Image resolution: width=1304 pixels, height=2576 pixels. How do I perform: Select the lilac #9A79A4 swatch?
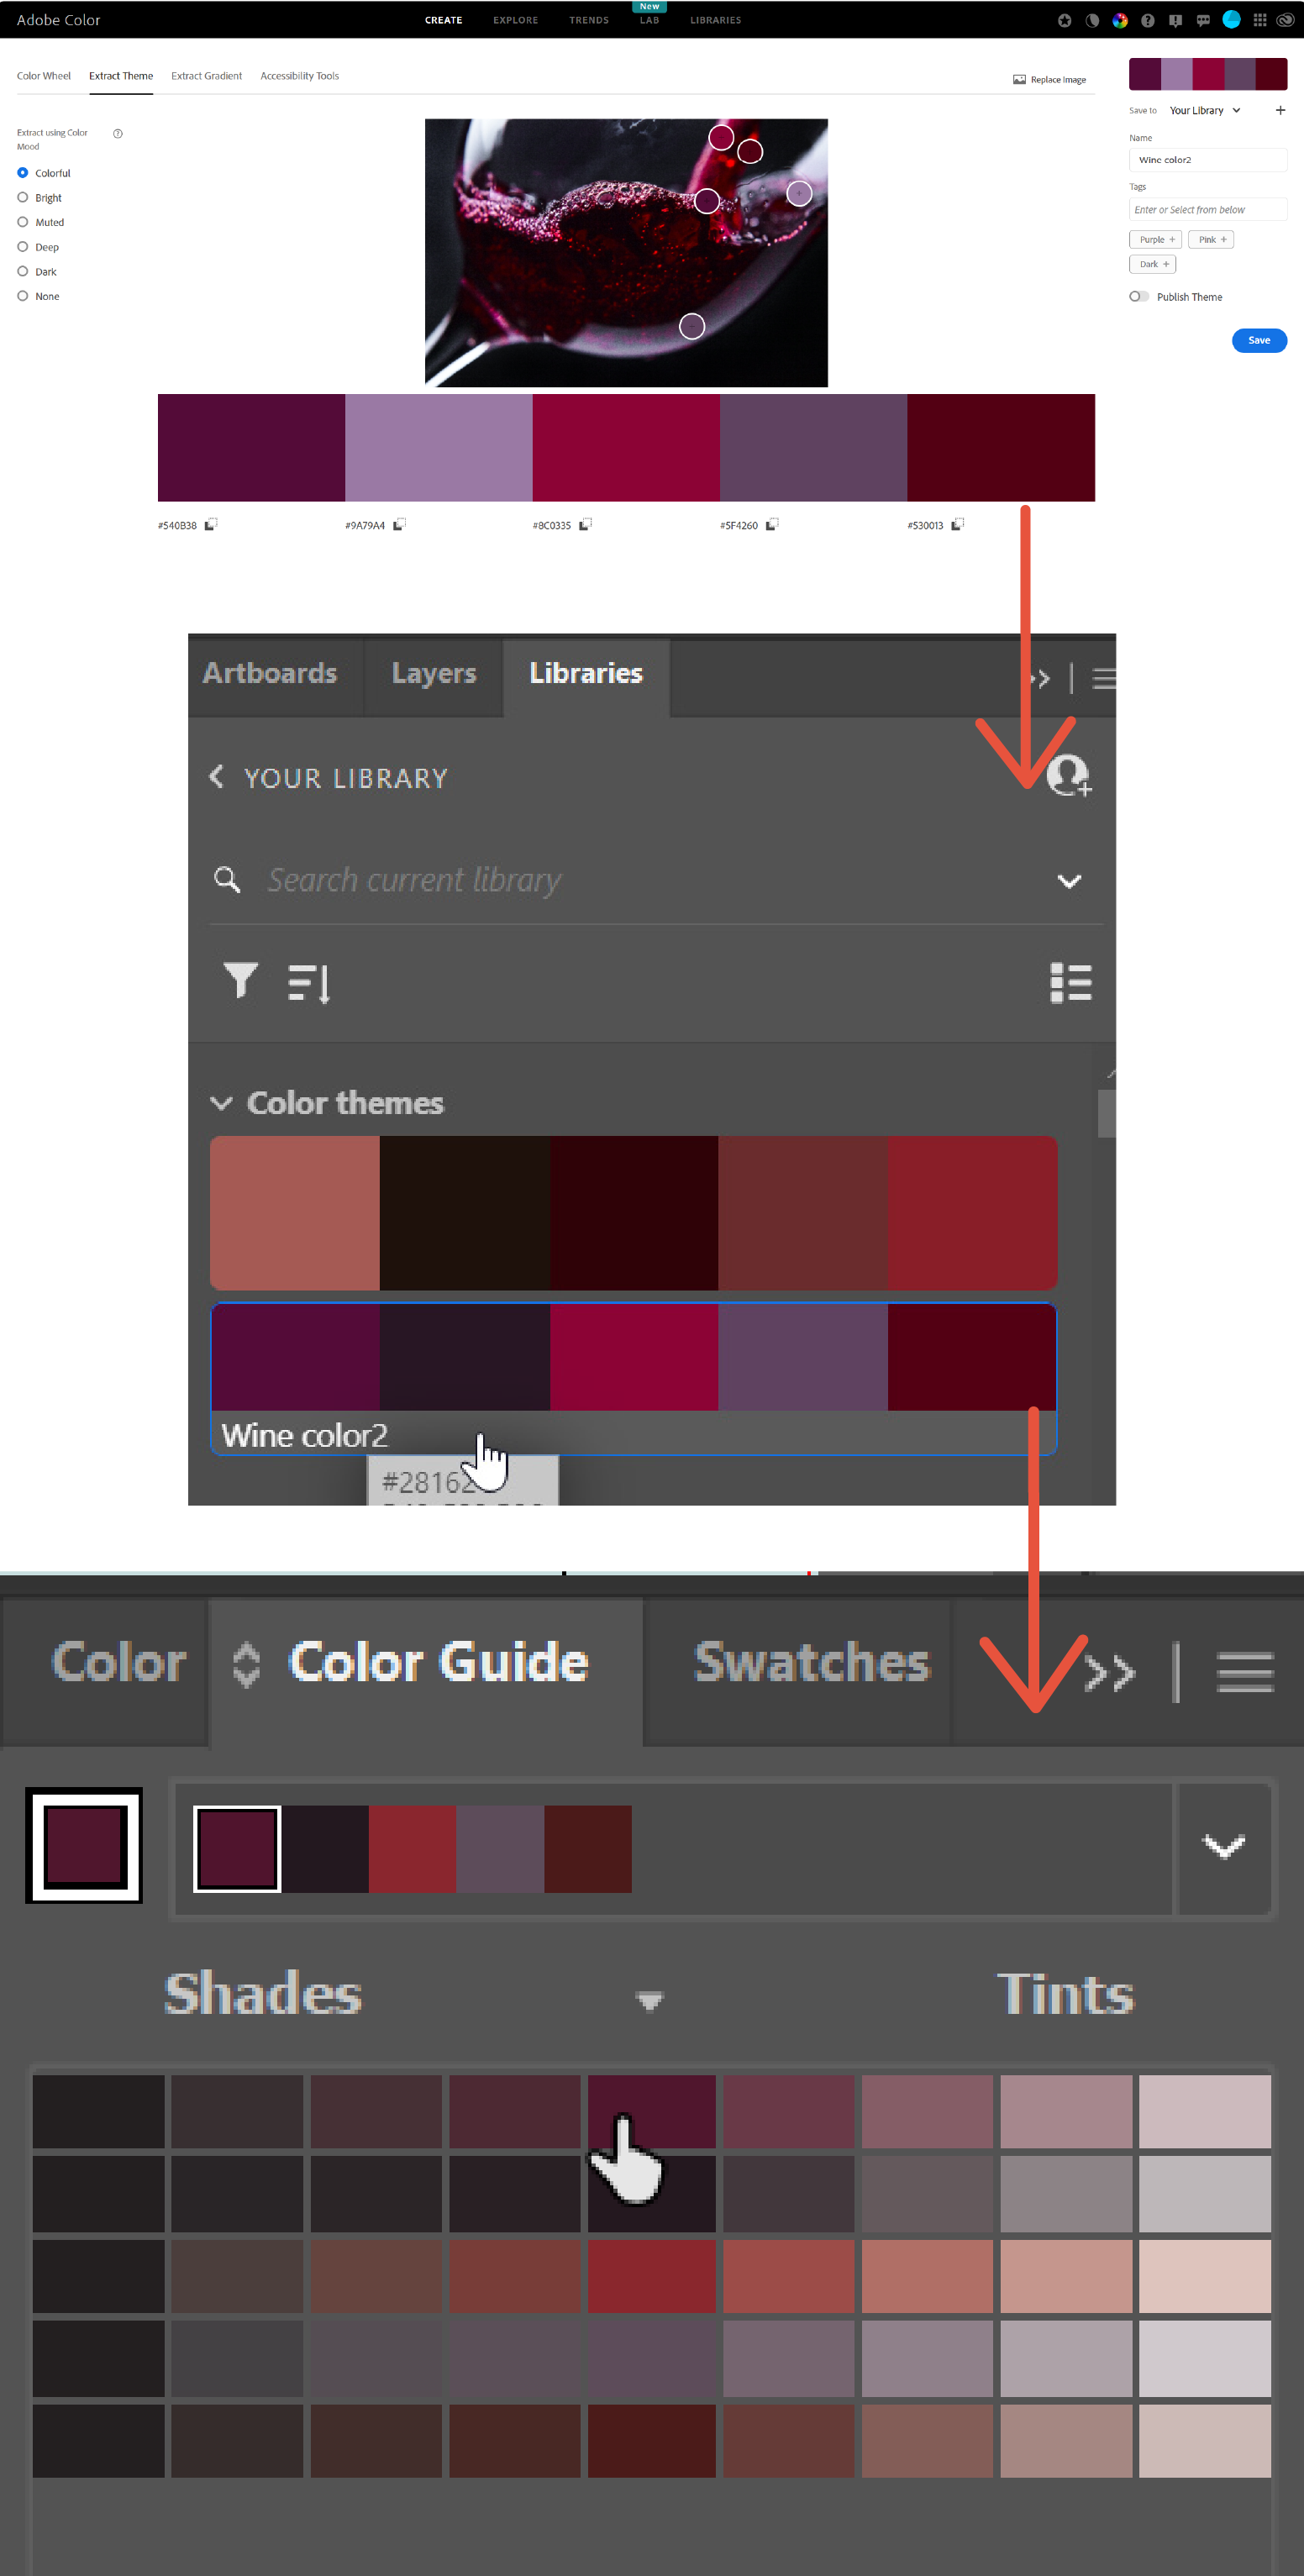(438, 447)
